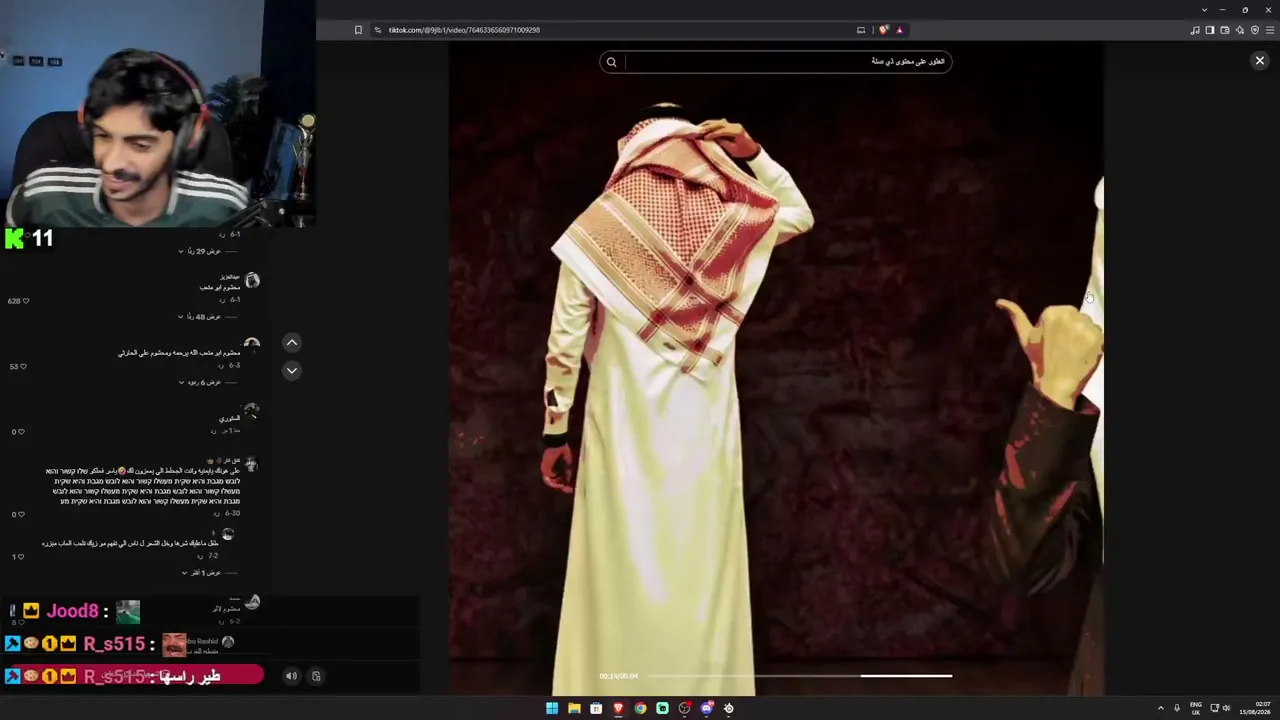1280x720 pixels.
Task: Open the tab search dropdown chevron
Action: coord(1204,10)
